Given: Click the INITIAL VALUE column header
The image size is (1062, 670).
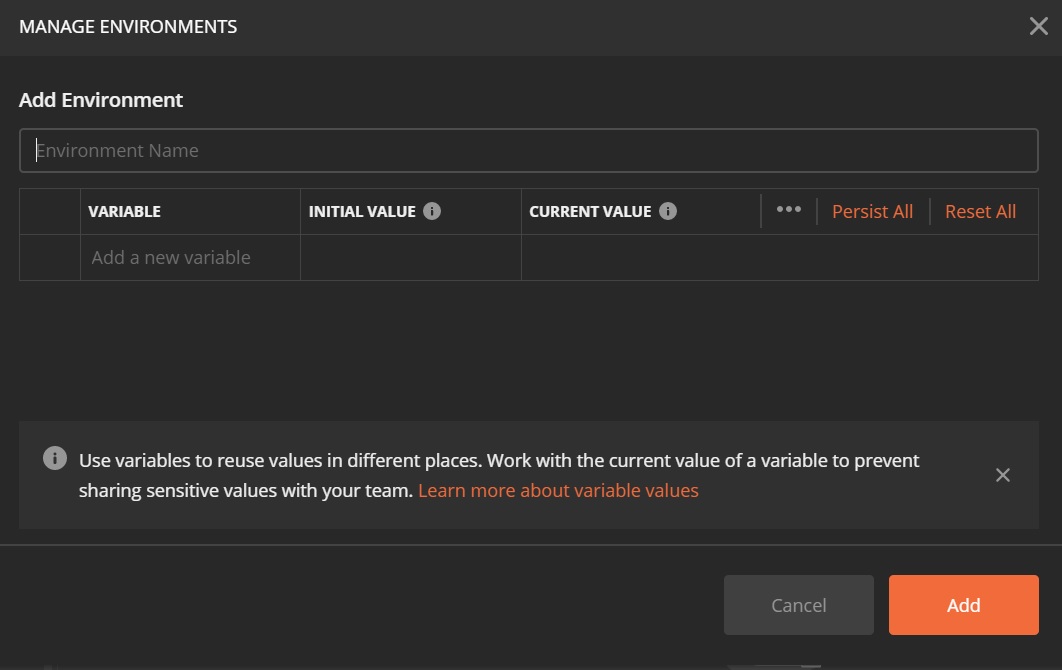Looking at the screenshot, I should (361, 212).
